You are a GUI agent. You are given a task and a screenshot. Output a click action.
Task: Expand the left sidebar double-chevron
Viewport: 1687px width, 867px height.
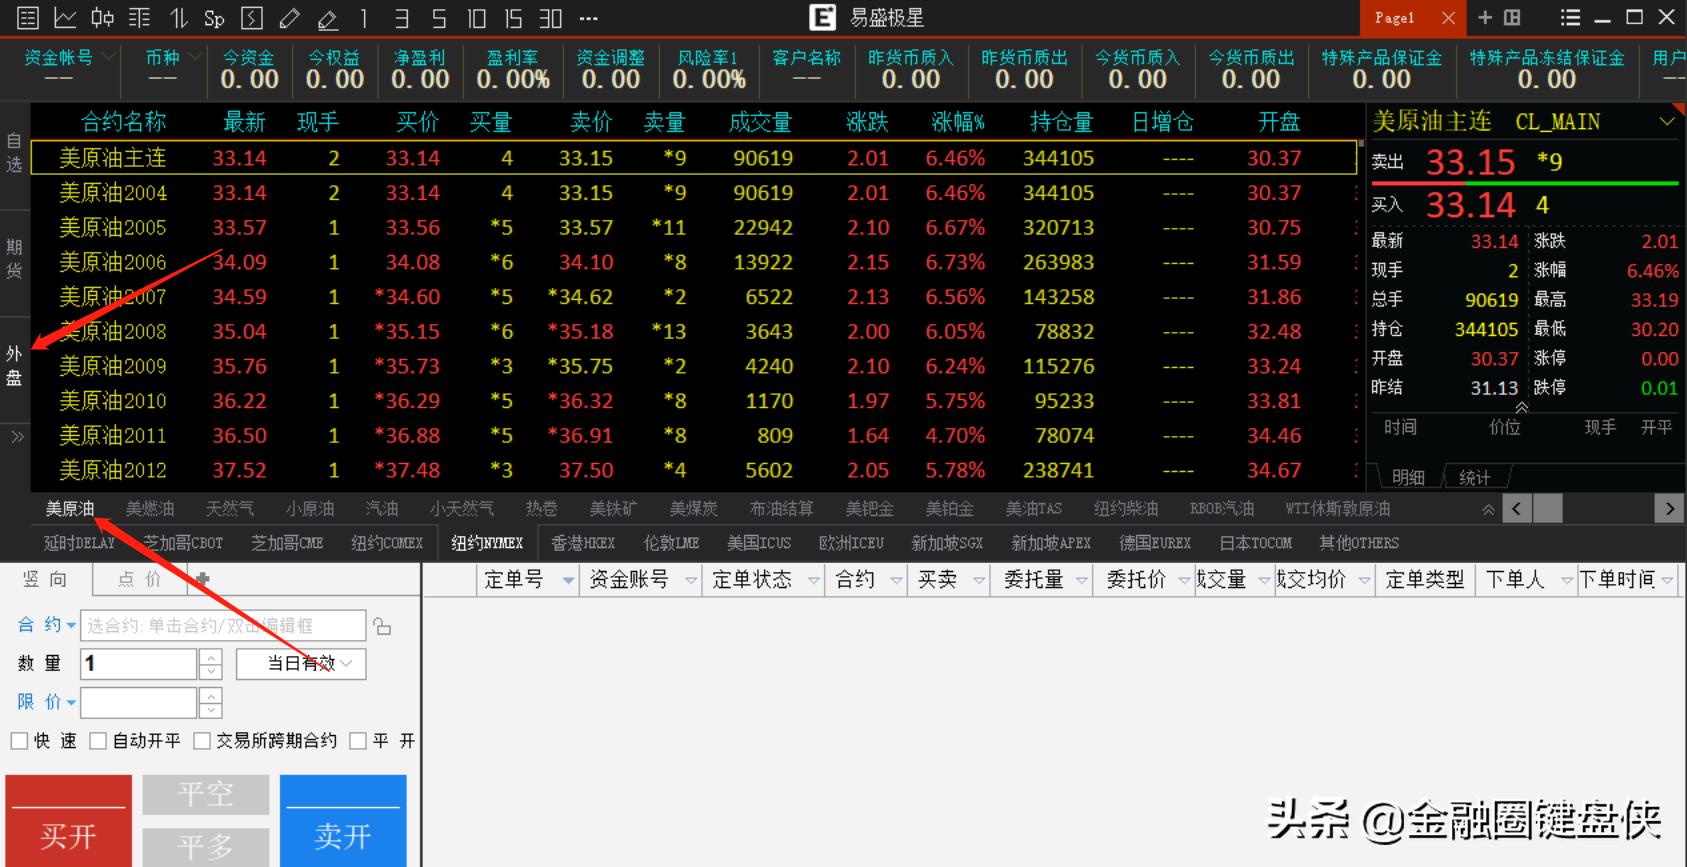click(17, 436)
